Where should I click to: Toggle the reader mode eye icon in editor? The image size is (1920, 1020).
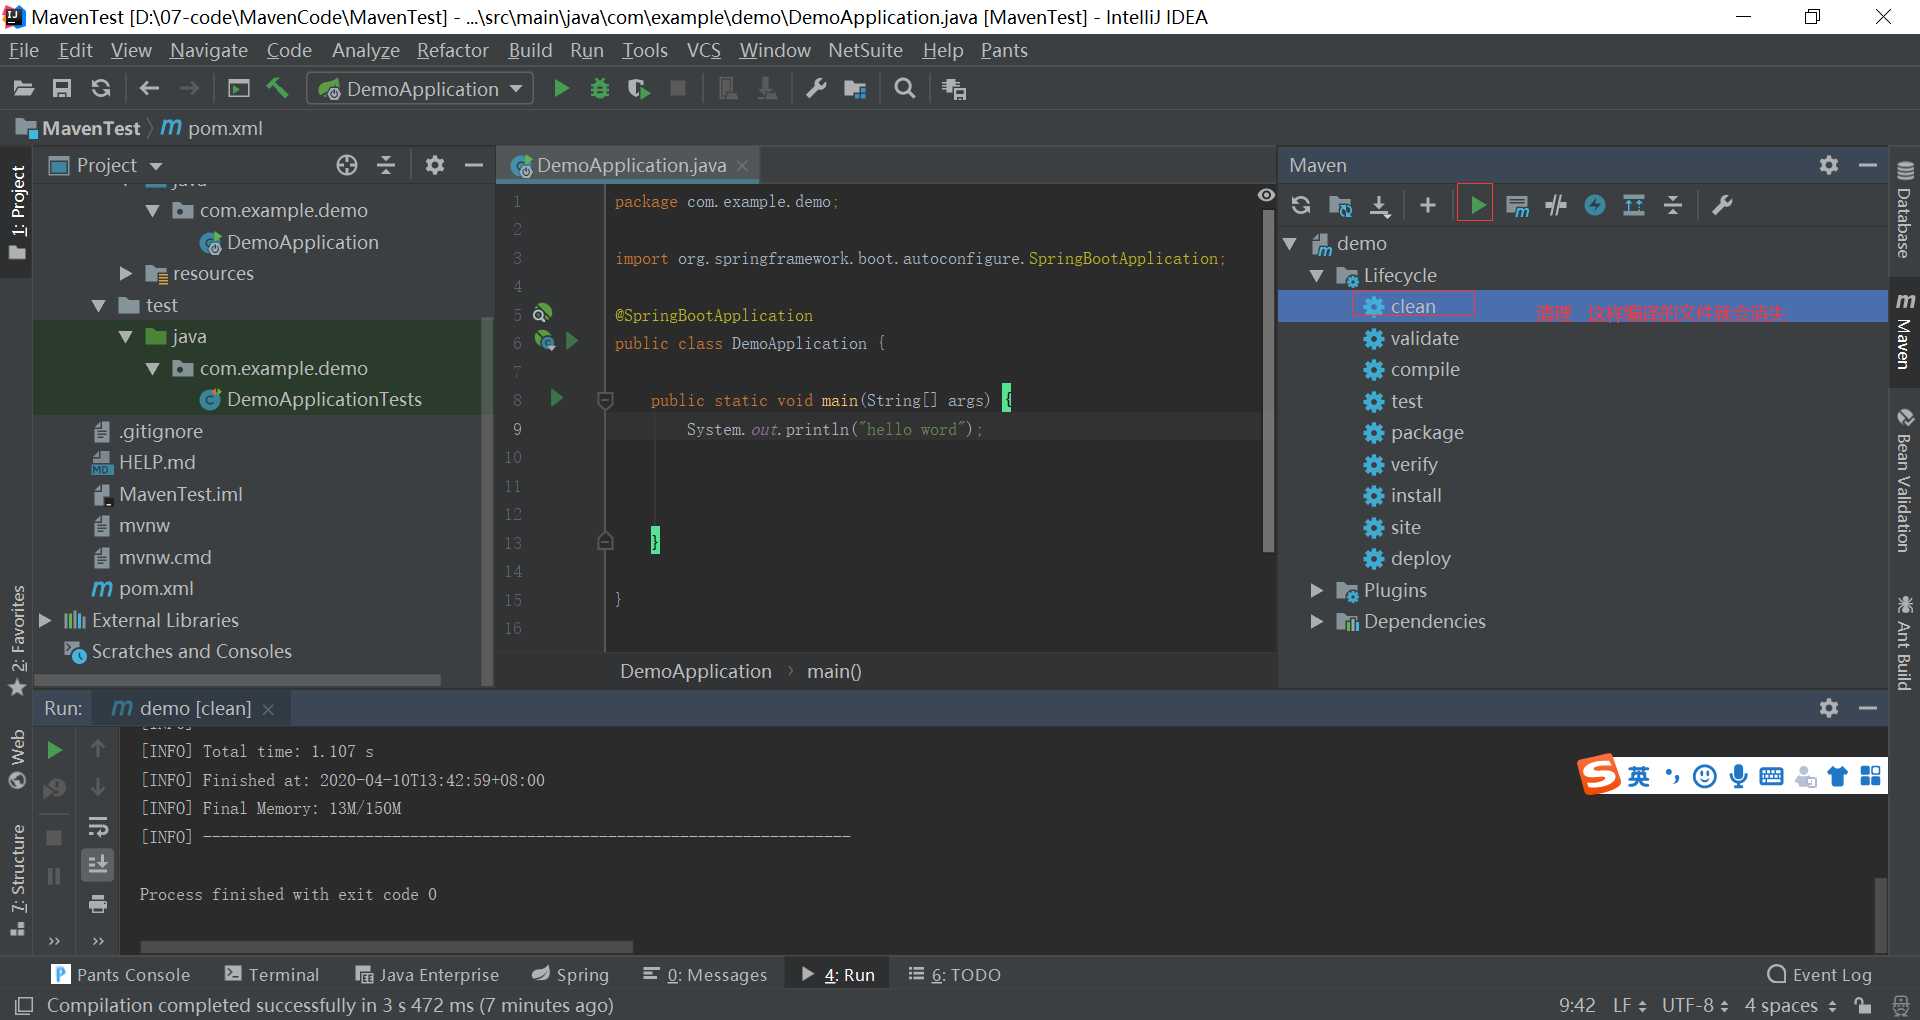pyautogui.click(x=1266, y=195)
